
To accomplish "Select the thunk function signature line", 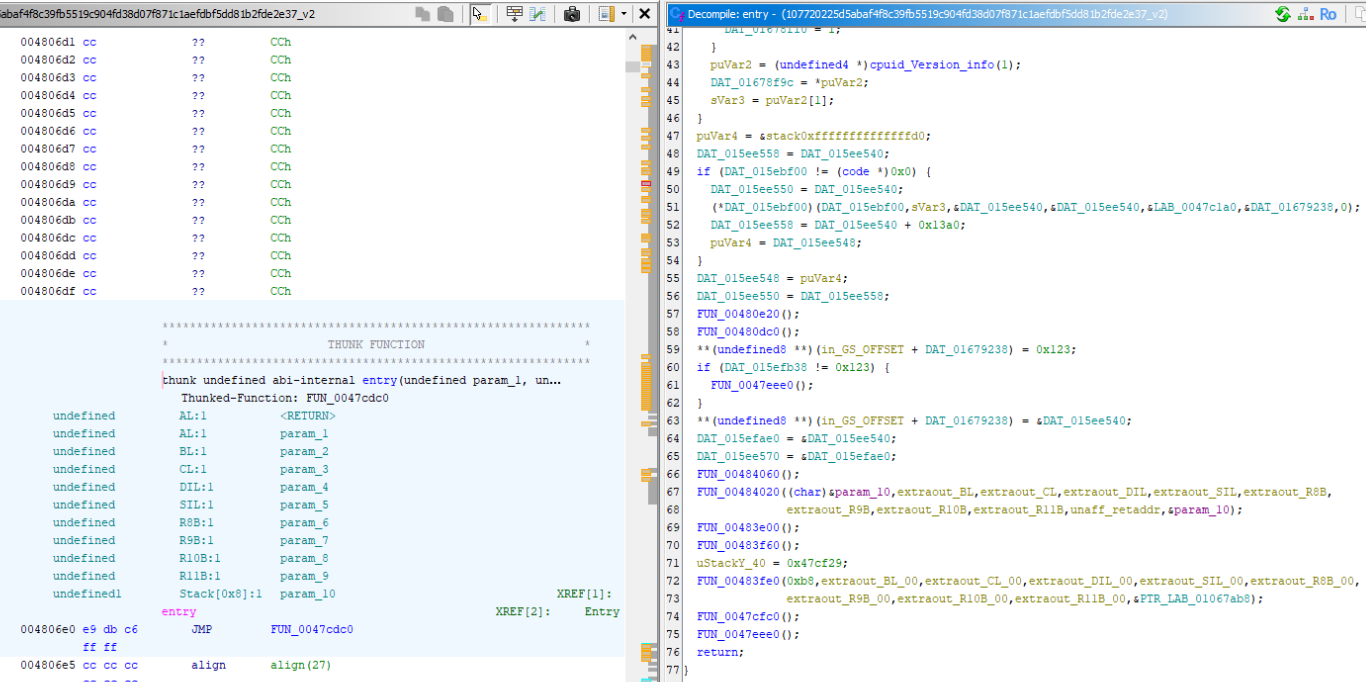I will click(x=361, y=380).
